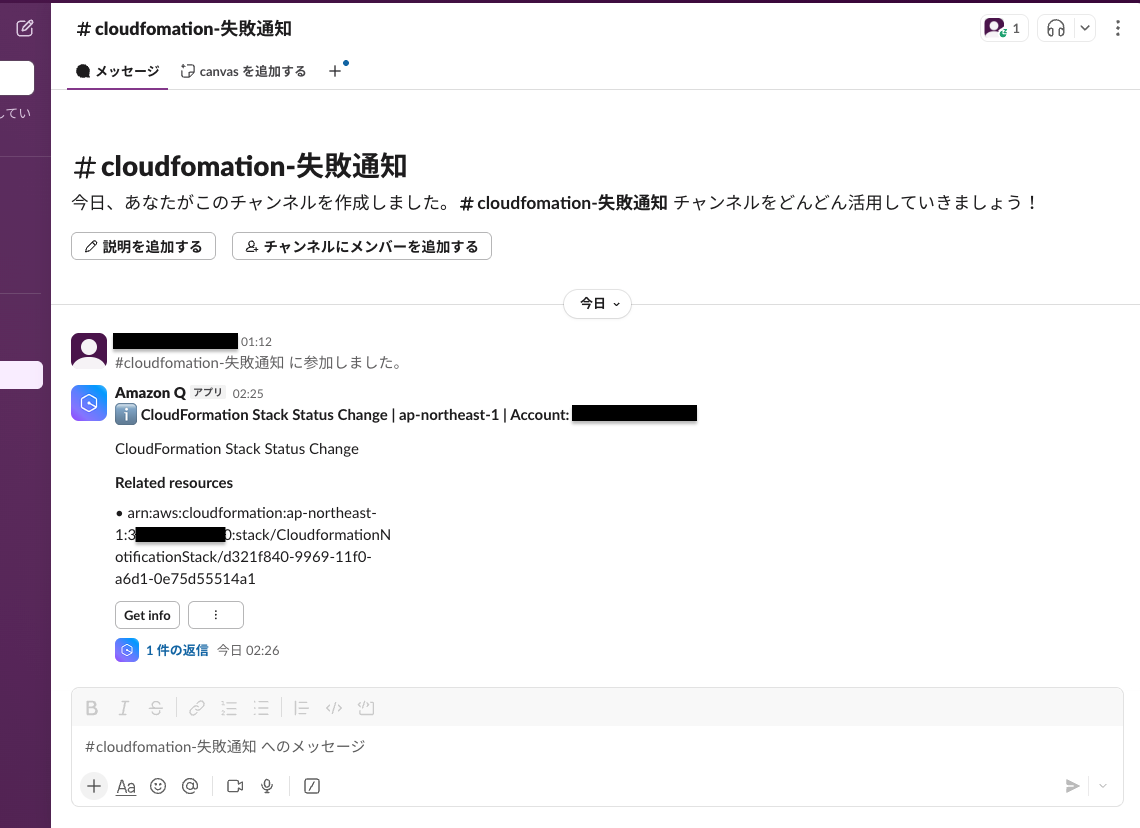Switch to the メッセージ tab

pos(118,71)
